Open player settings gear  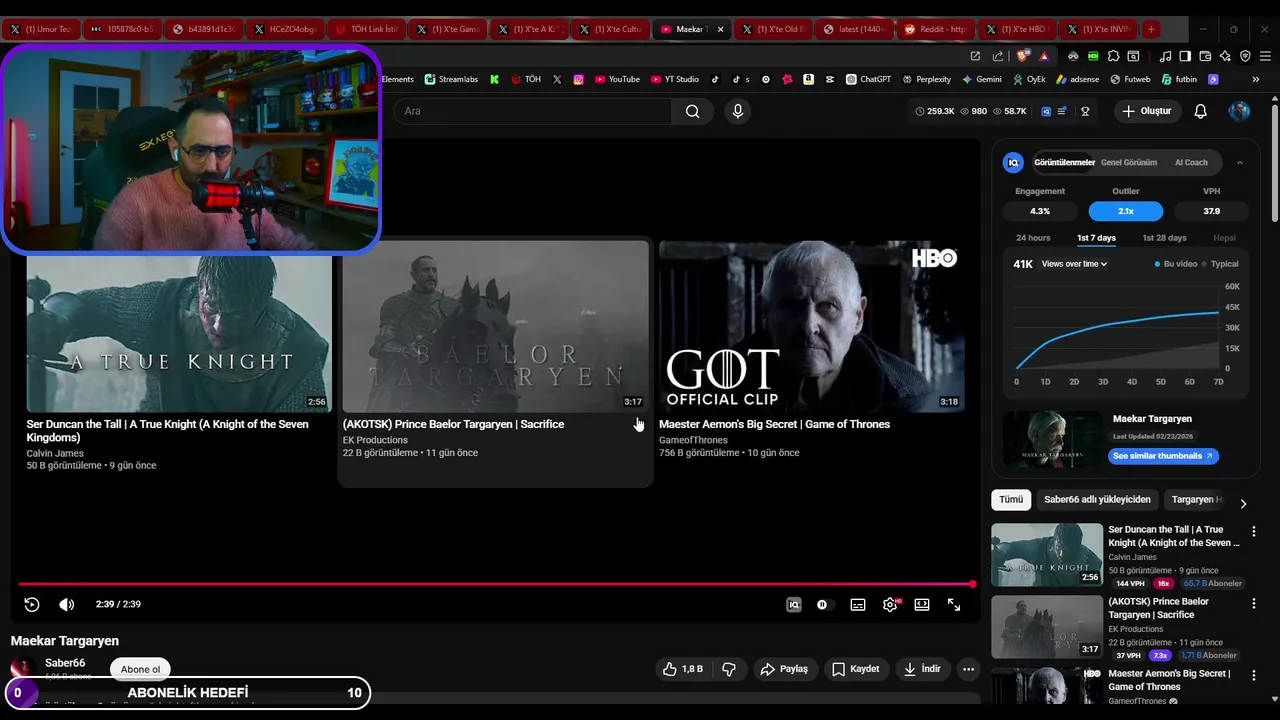pos(890,604)
